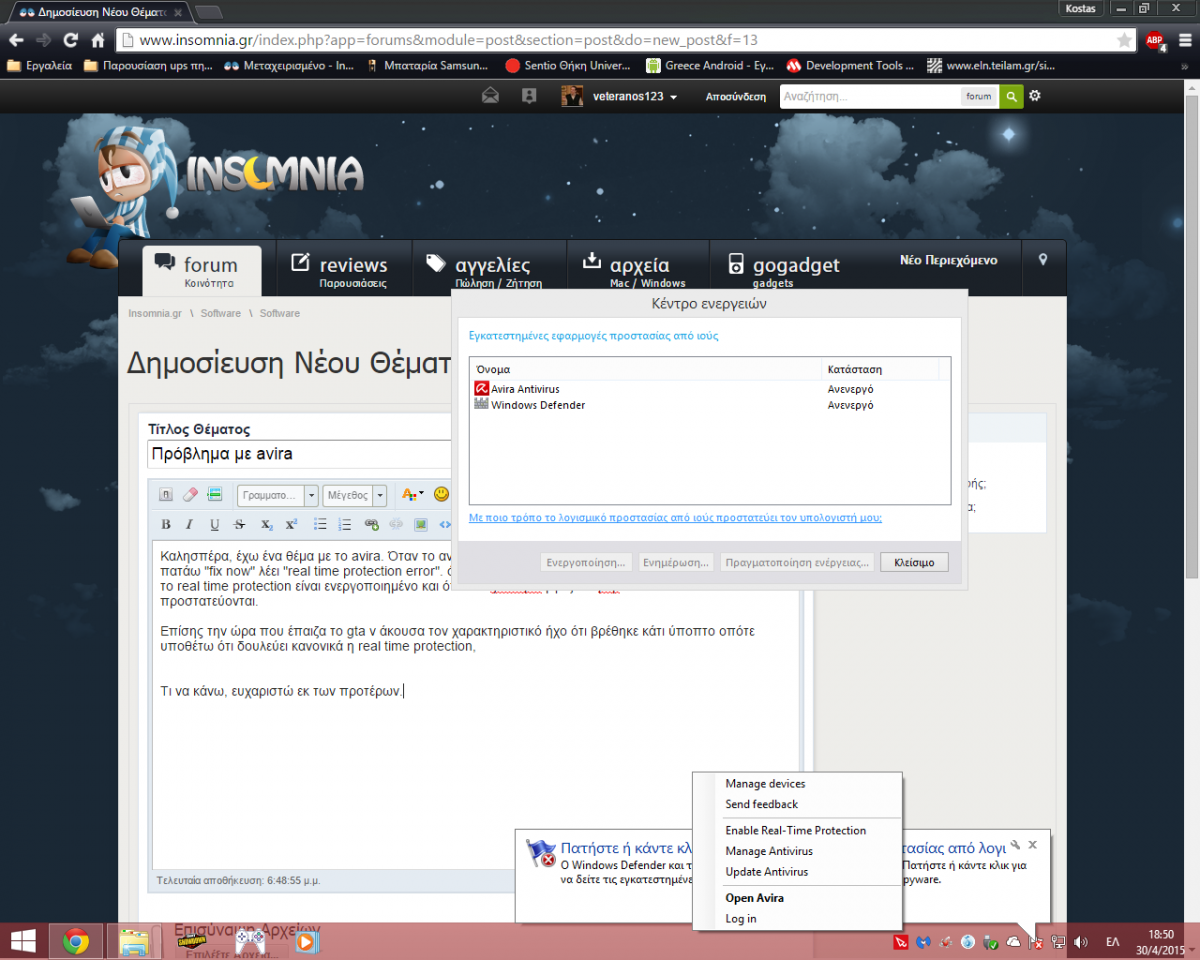Toggle BBCode source mode icon

click(x=166, y=494)
